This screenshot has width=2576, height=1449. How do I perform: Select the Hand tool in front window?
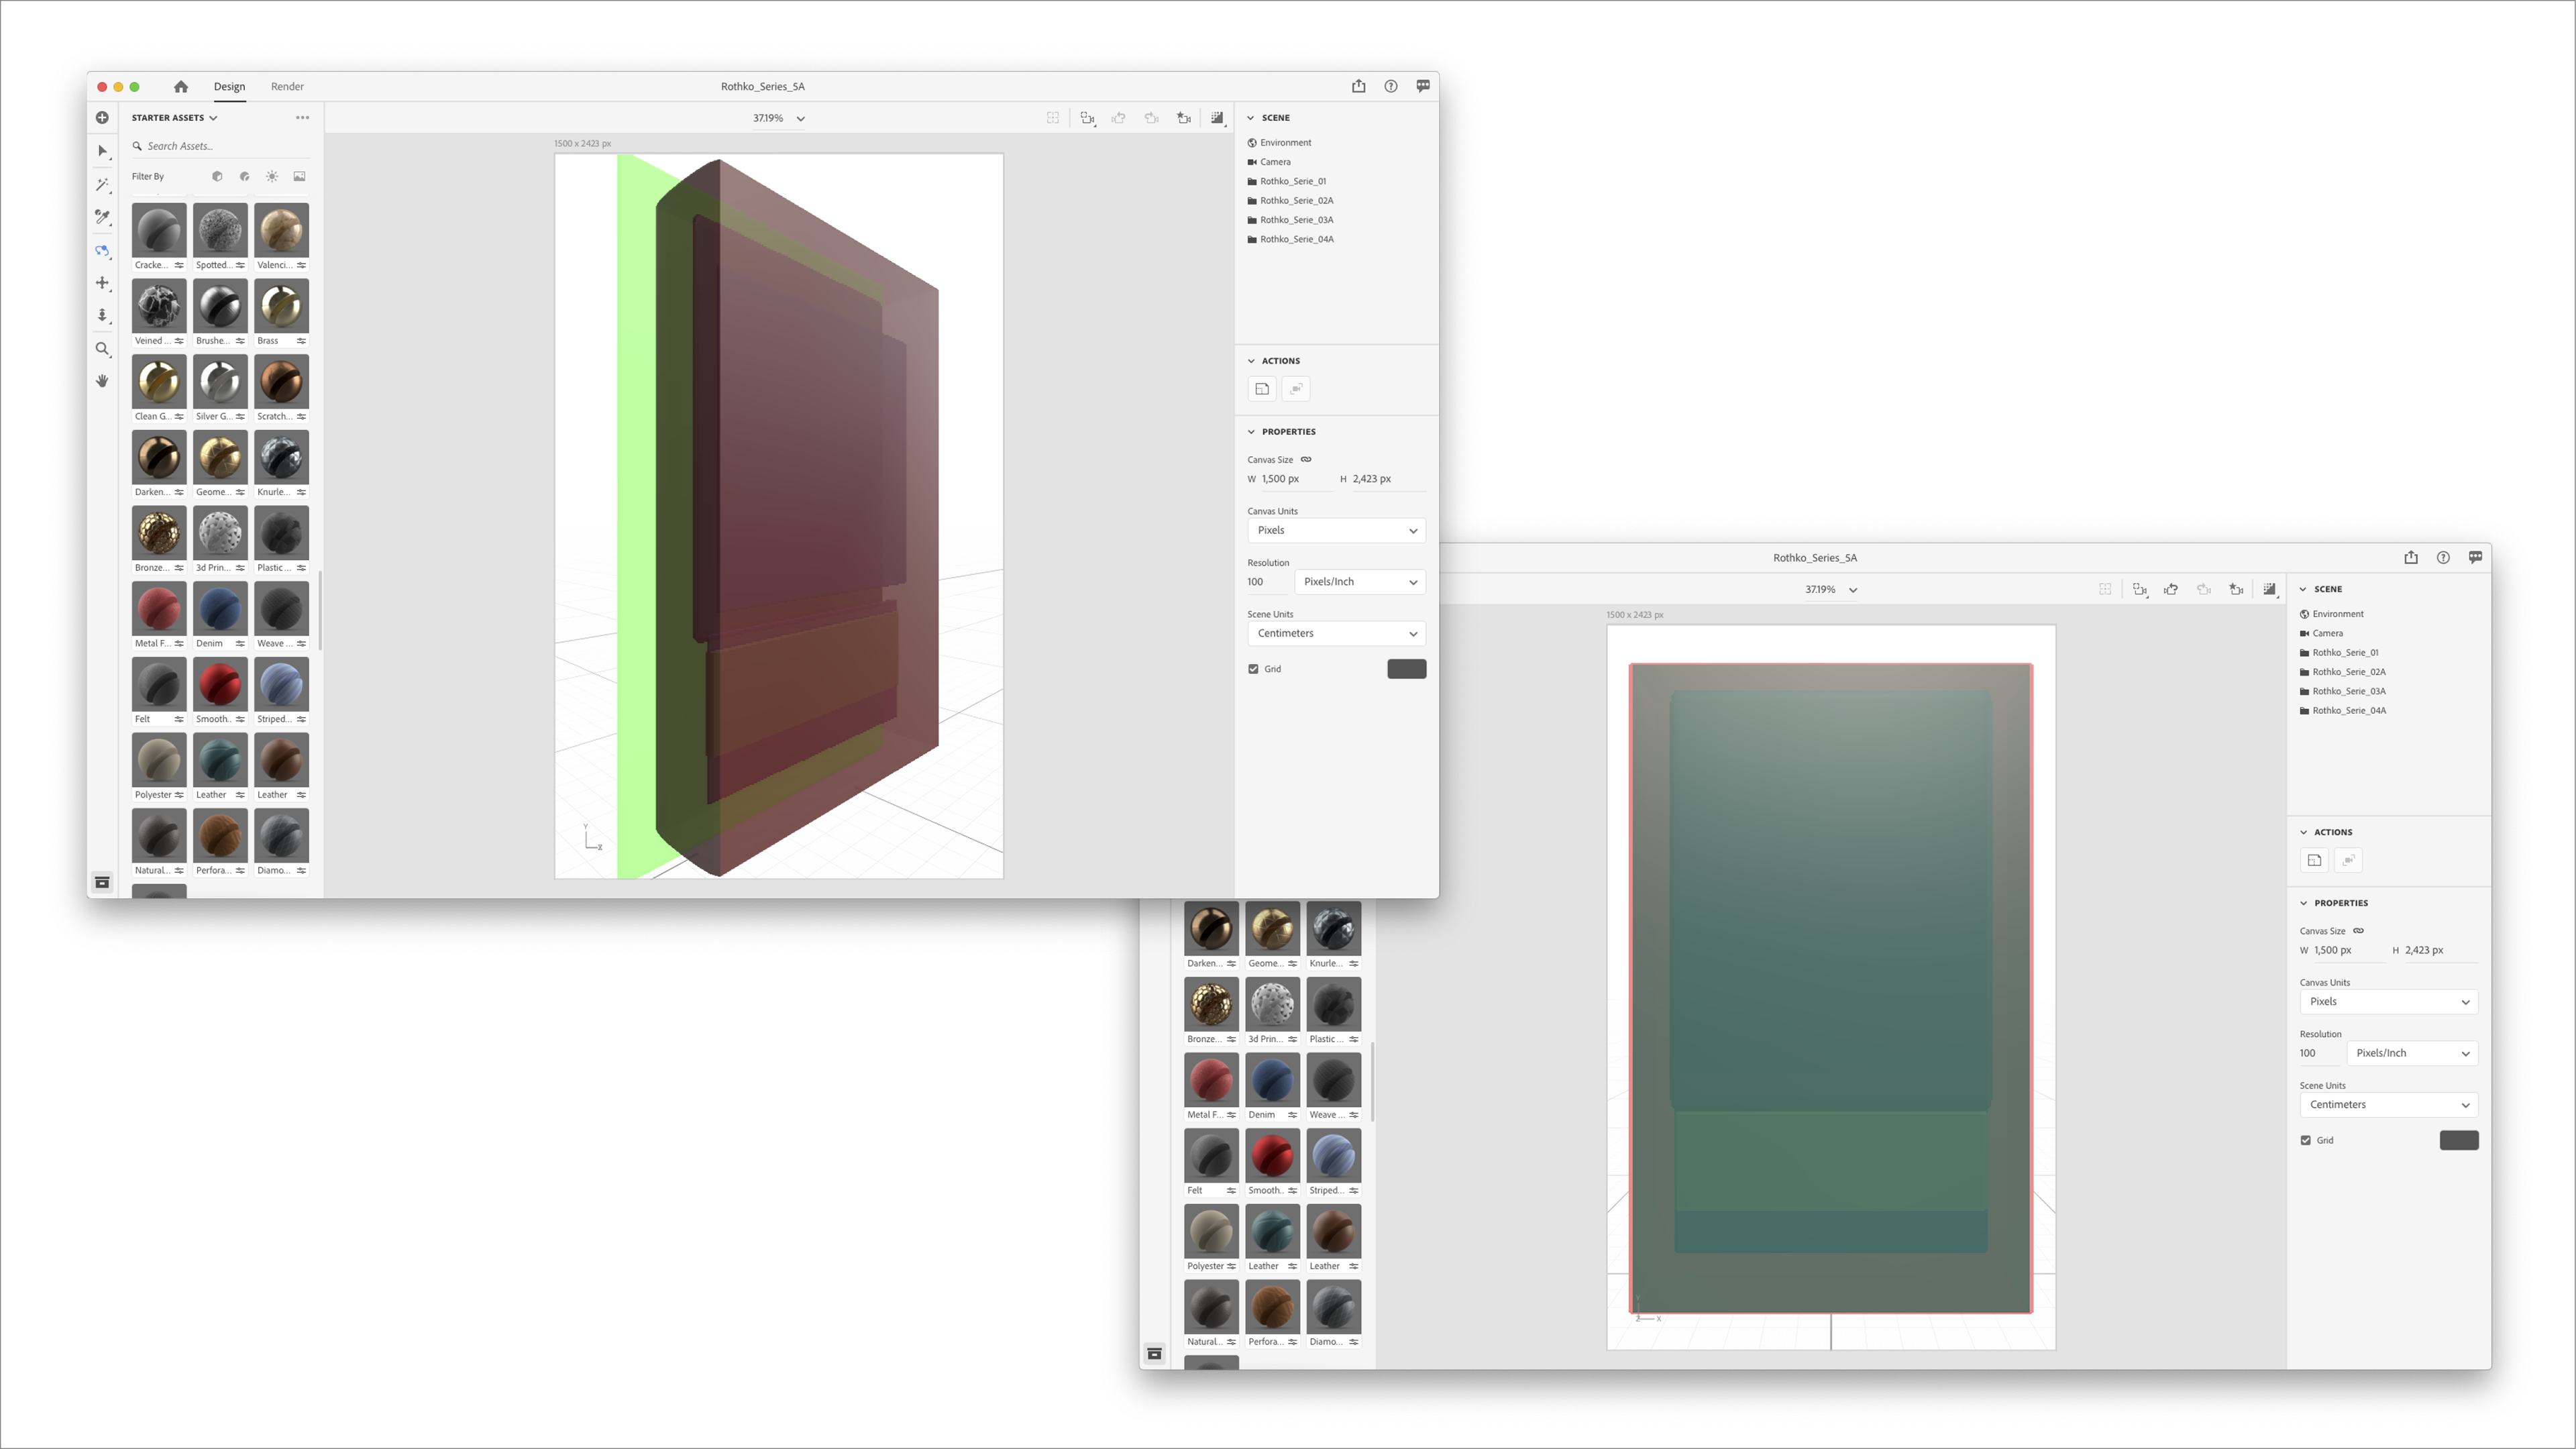[102, 381]
